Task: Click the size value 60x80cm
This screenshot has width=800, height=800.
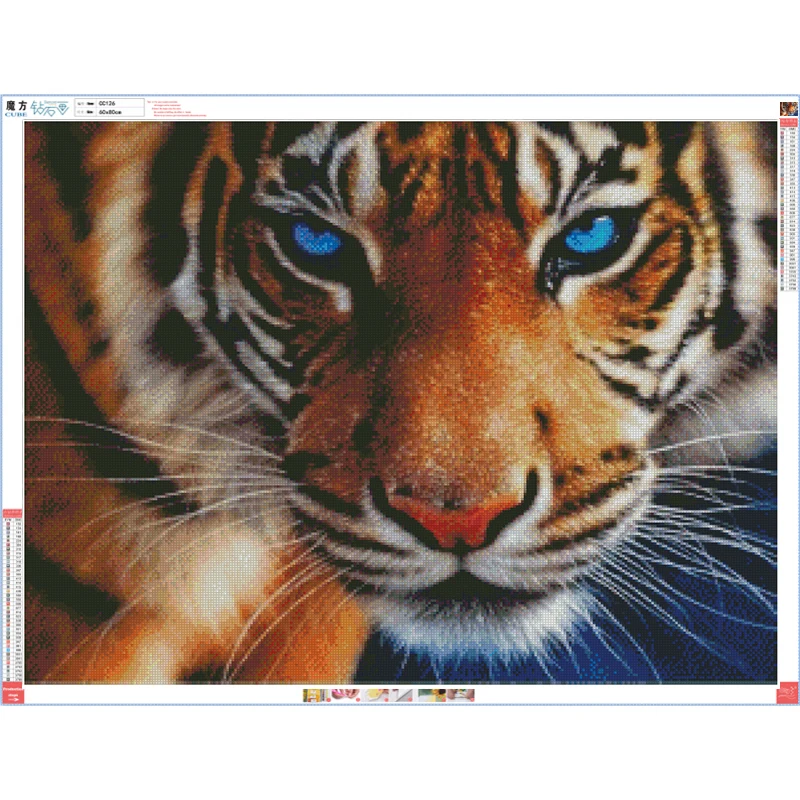Action: (110, 112)
